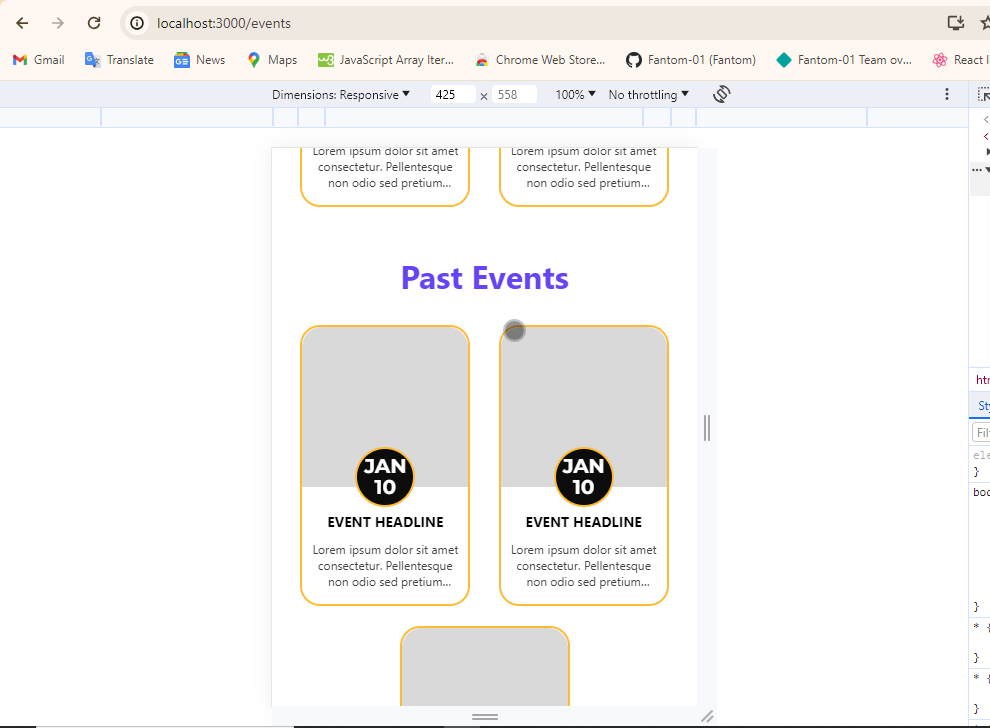
Task: Open the Gmail bookmark
Action: coord(39,60)
